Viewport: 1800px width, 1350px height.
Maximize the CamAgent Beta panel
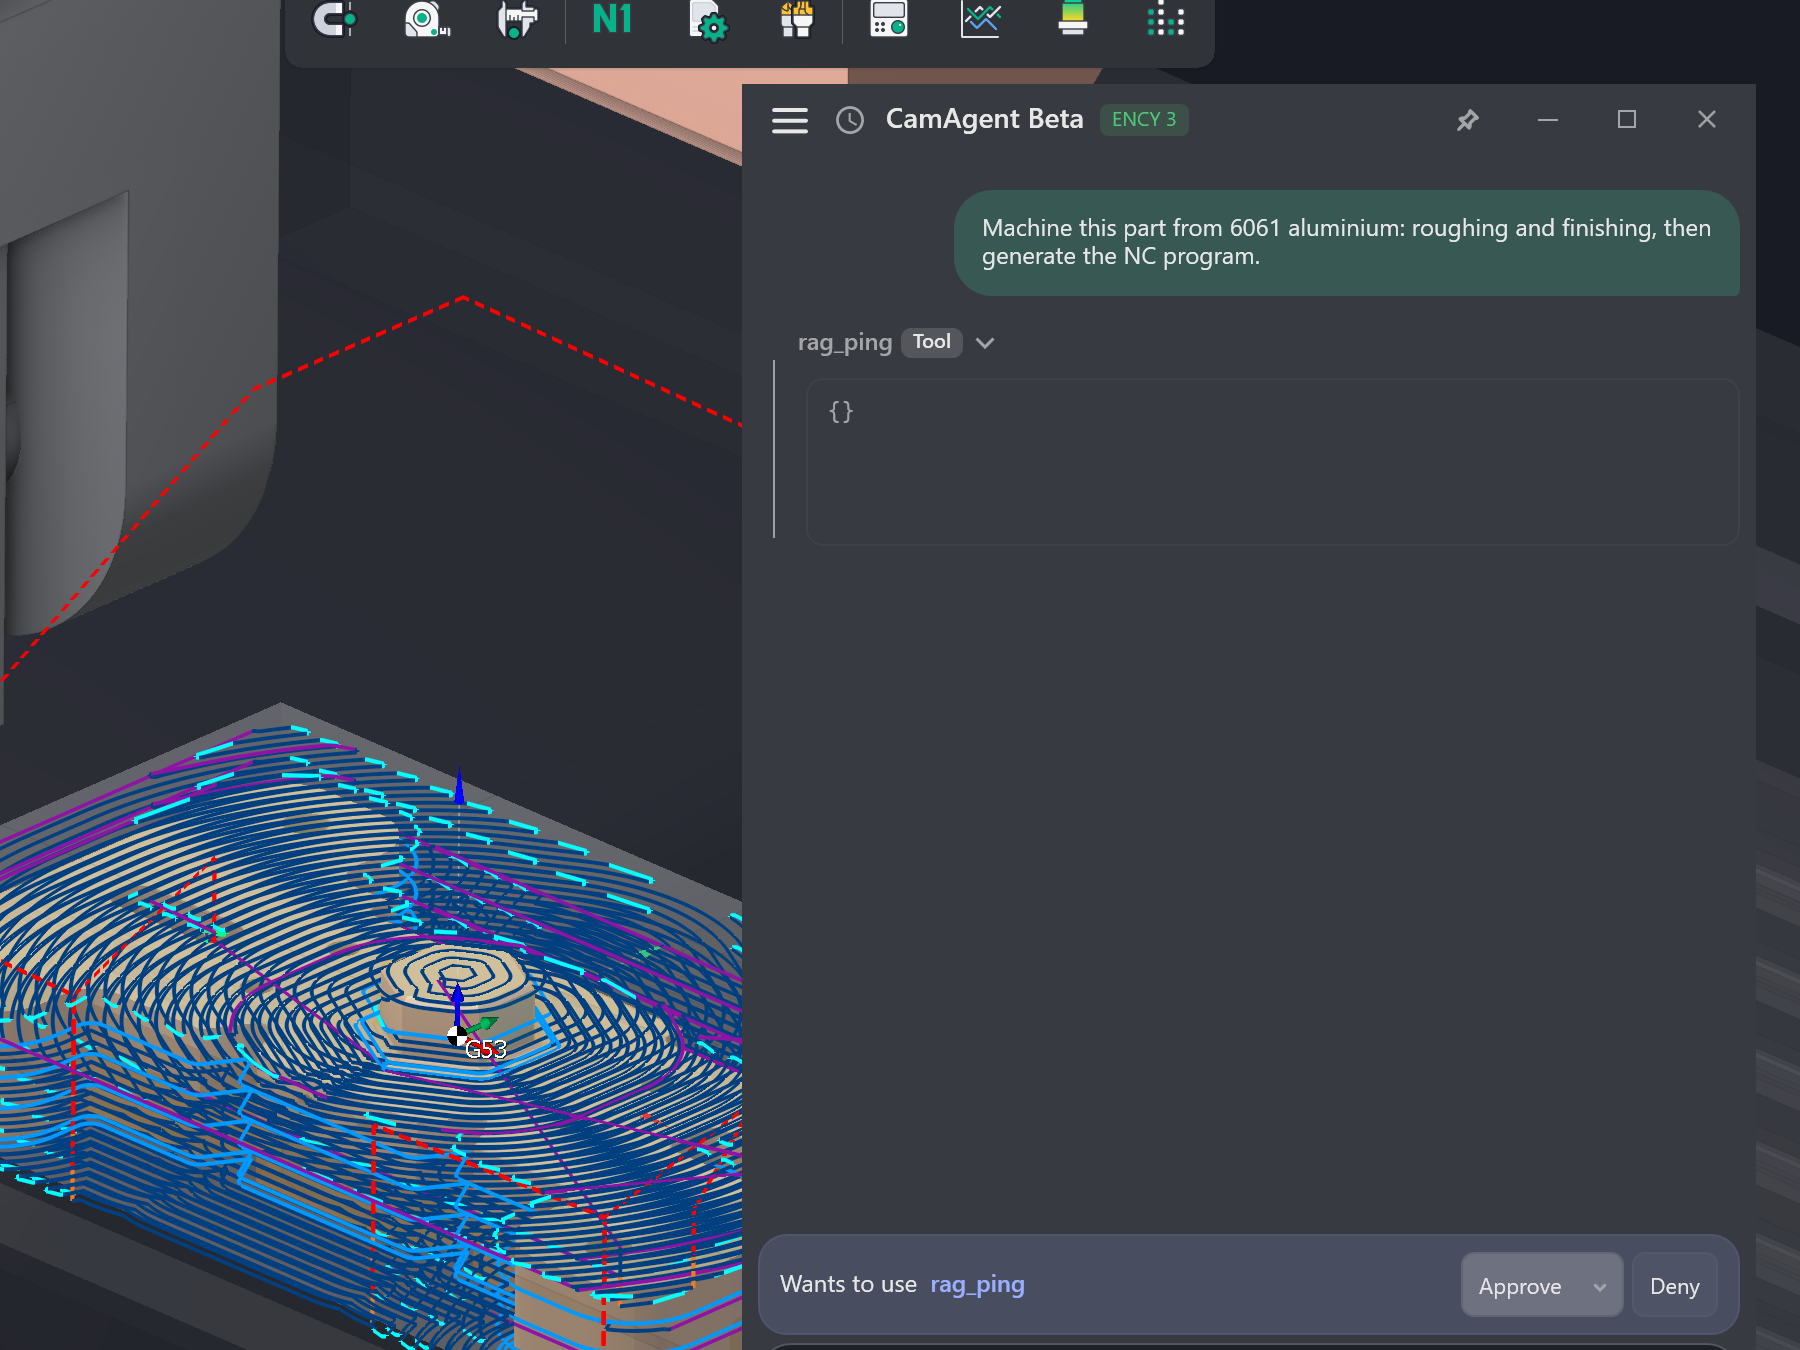coord(1627,119)
